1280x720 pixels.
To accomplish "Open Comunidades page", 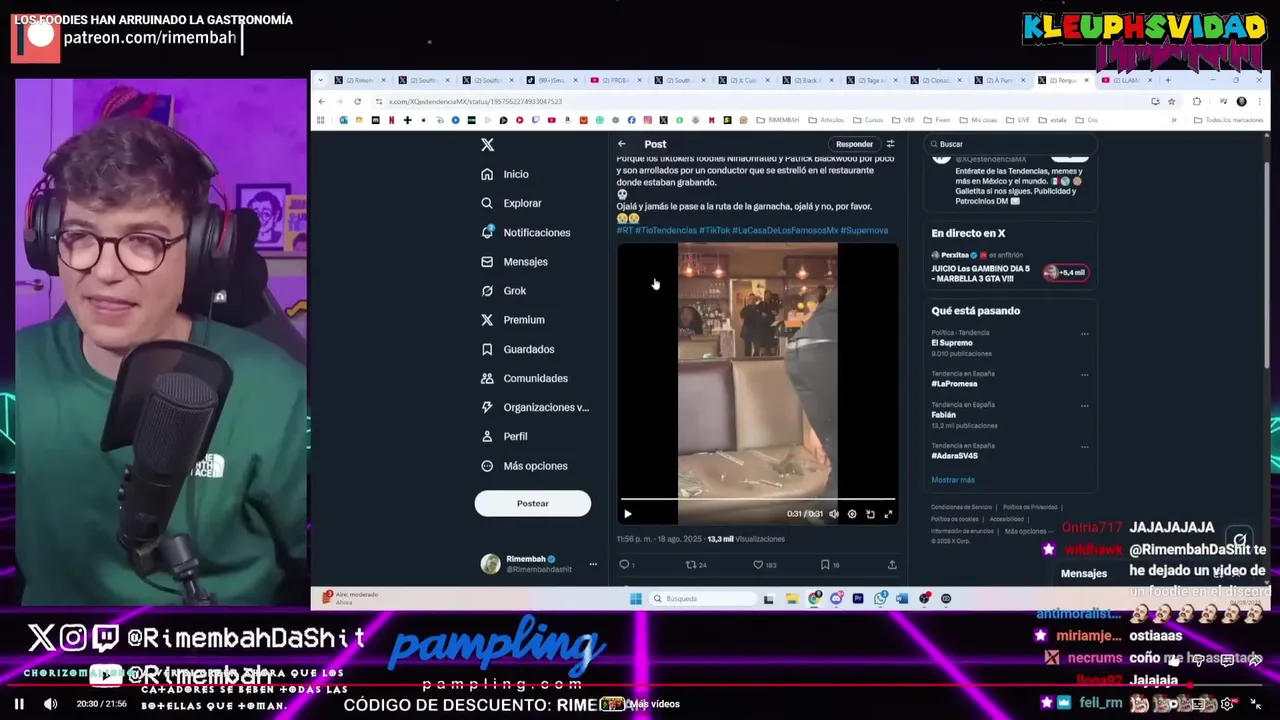I will click(524, 378).
